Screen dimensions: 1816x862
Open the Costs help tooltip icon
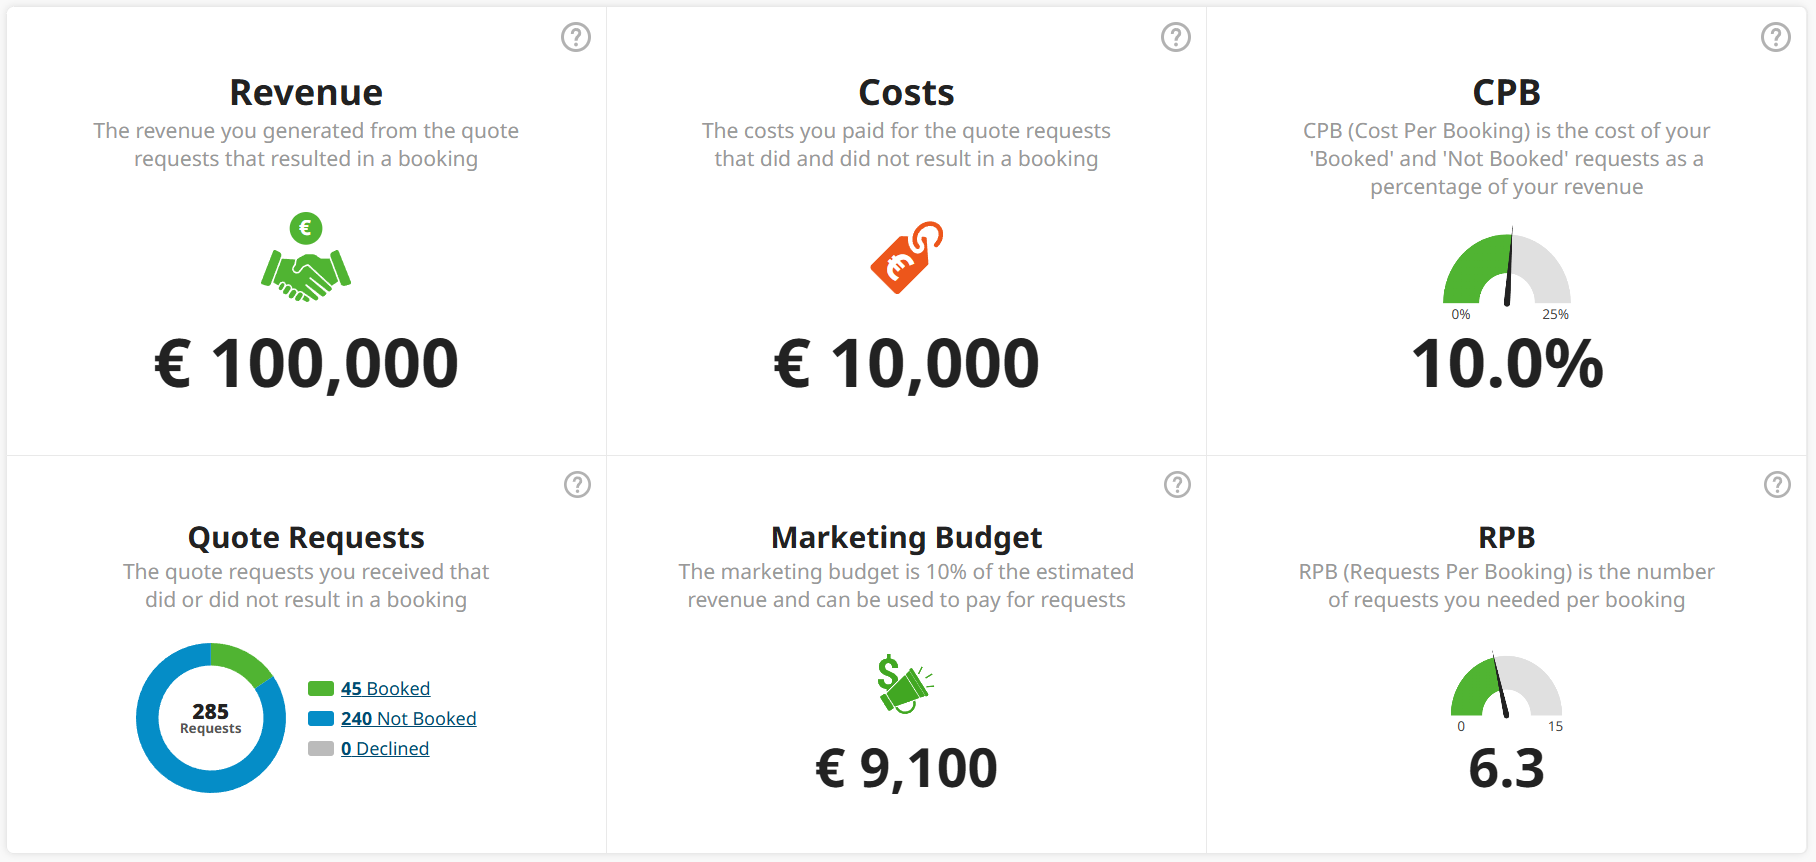pyautogui.click(x=1177, y=37)
